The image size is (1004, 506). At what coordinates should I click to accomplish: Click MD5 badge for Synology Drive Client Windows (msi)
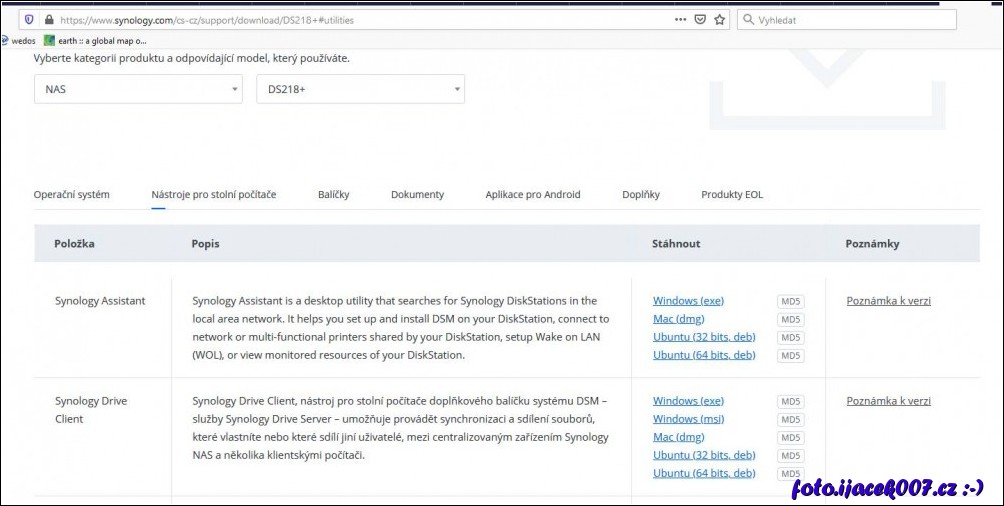[x=791, y=419]
